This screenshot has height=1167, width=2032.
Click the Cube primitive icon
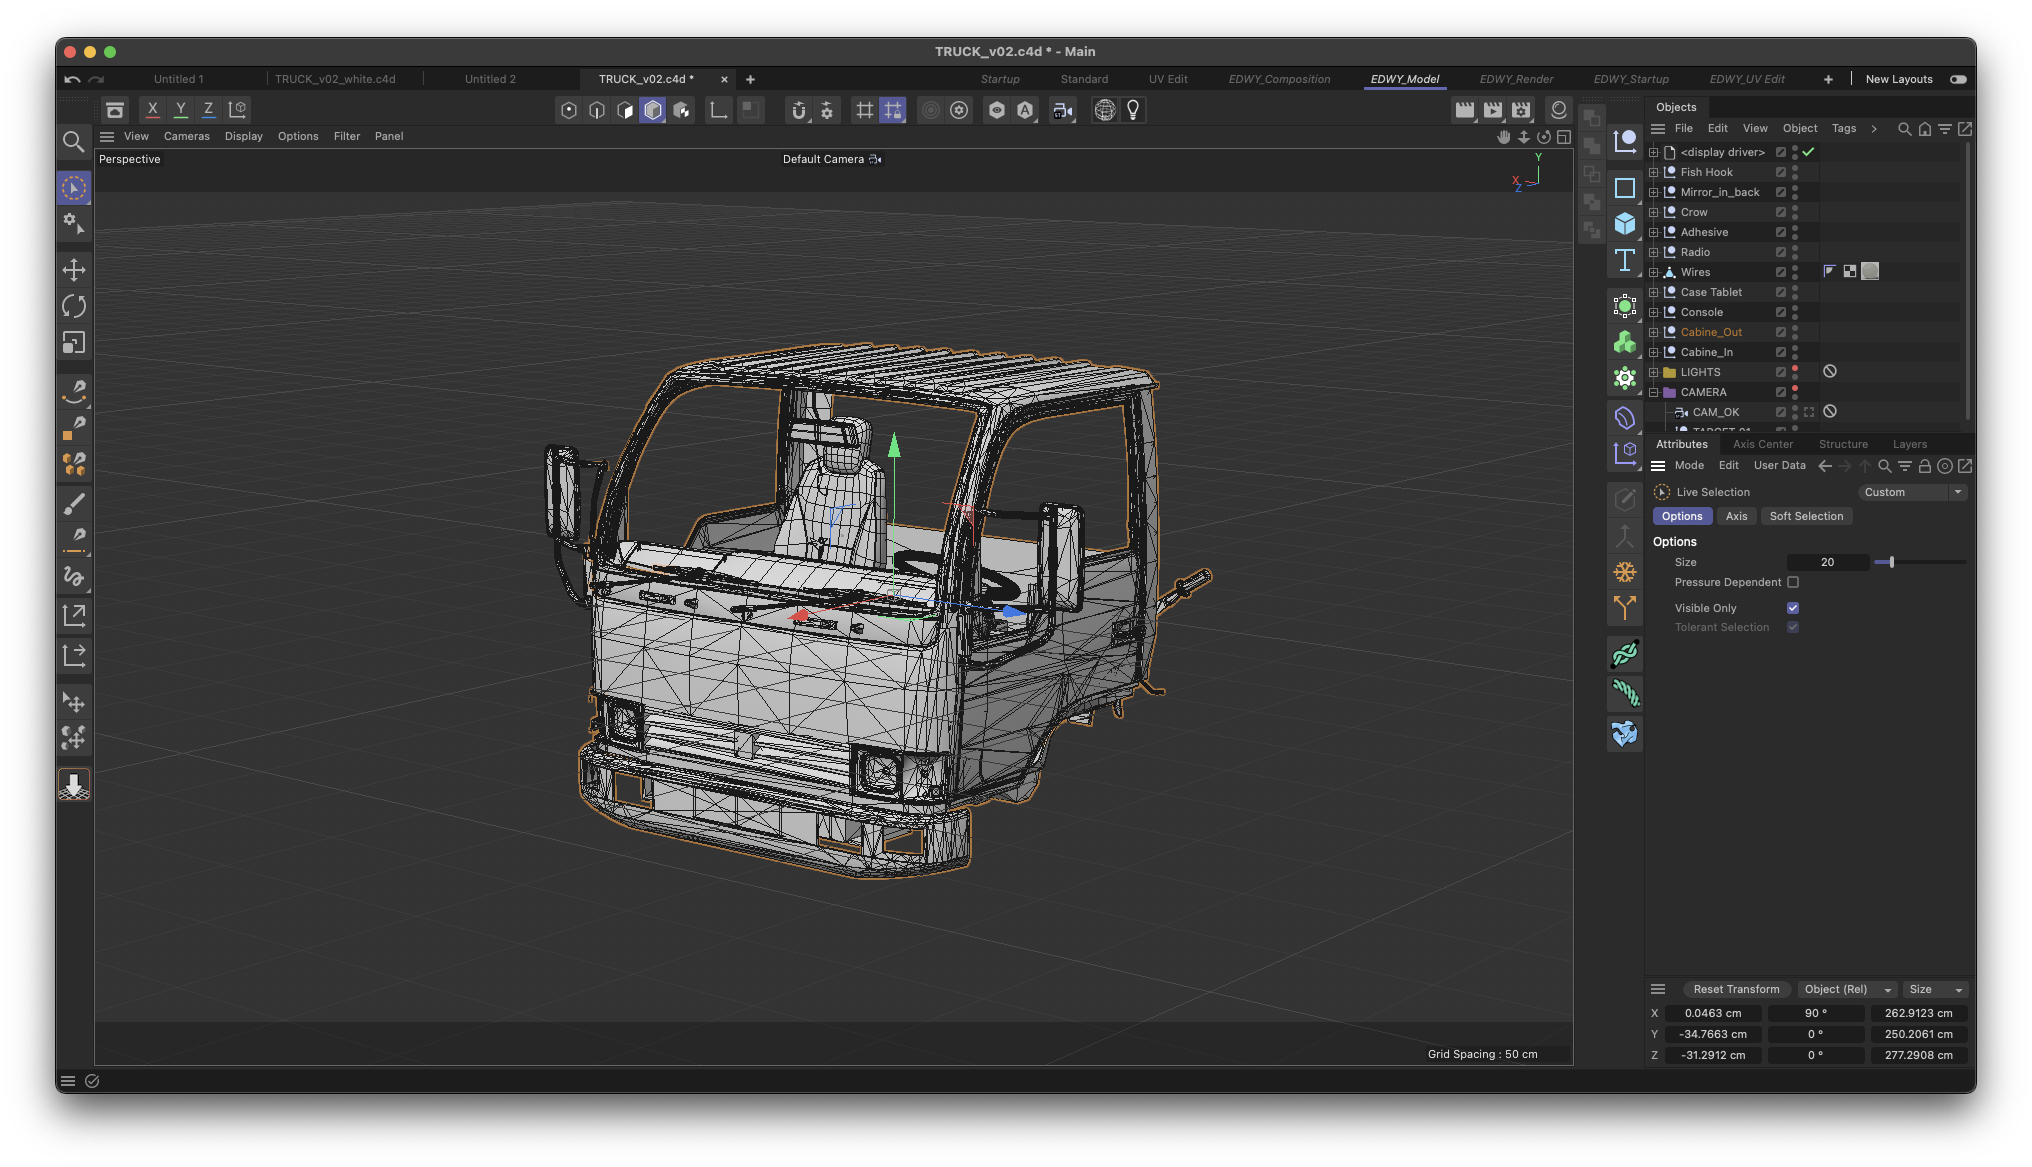[1625, 224]
